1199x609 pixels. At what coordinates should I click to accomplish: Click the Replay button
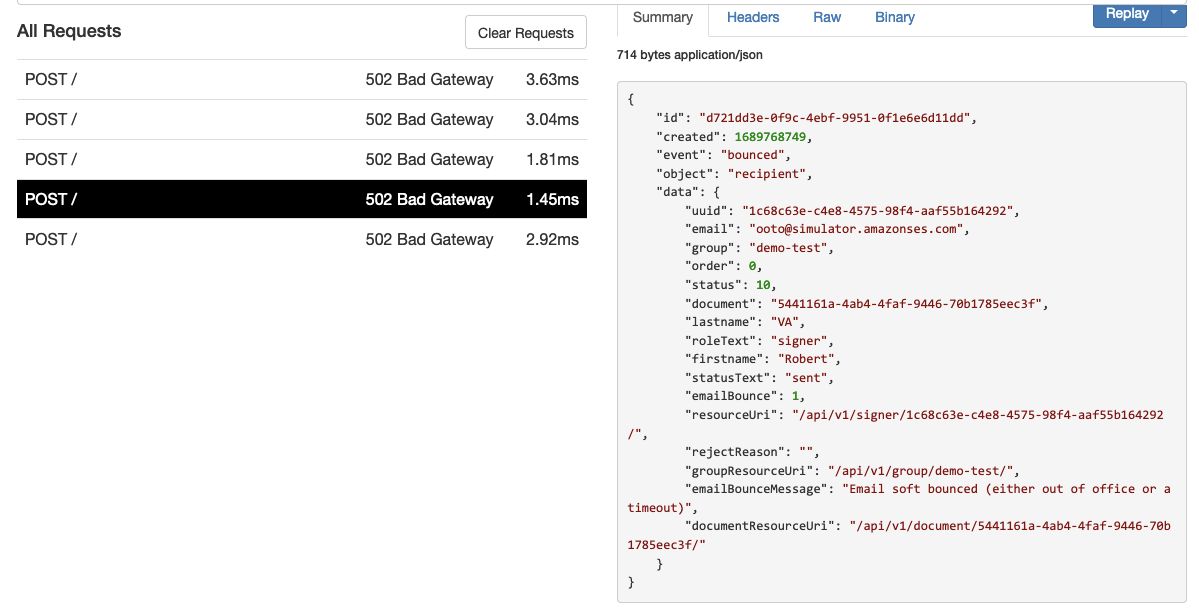click(1126, 13)
